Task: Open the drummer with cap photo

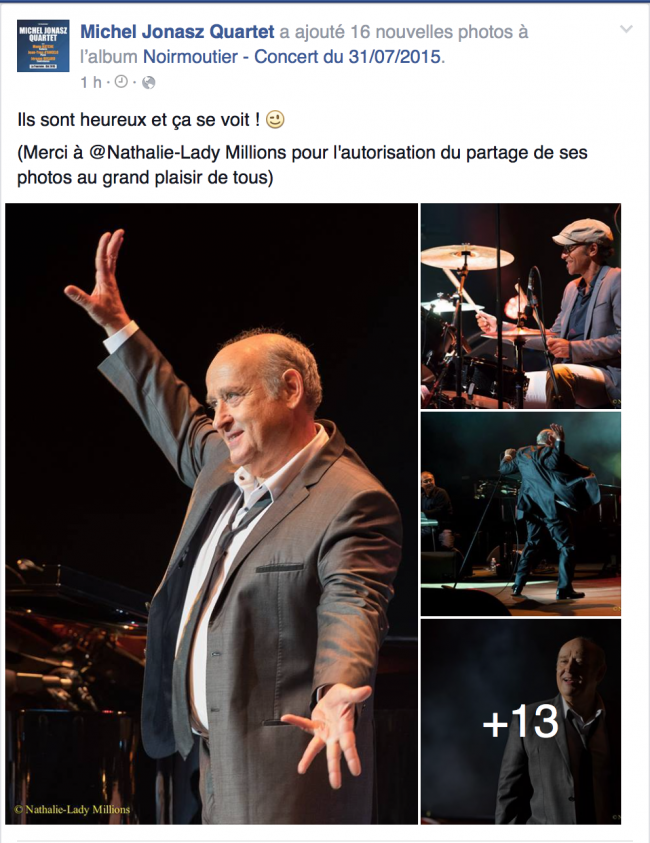Action: click(x=520, y=305)
